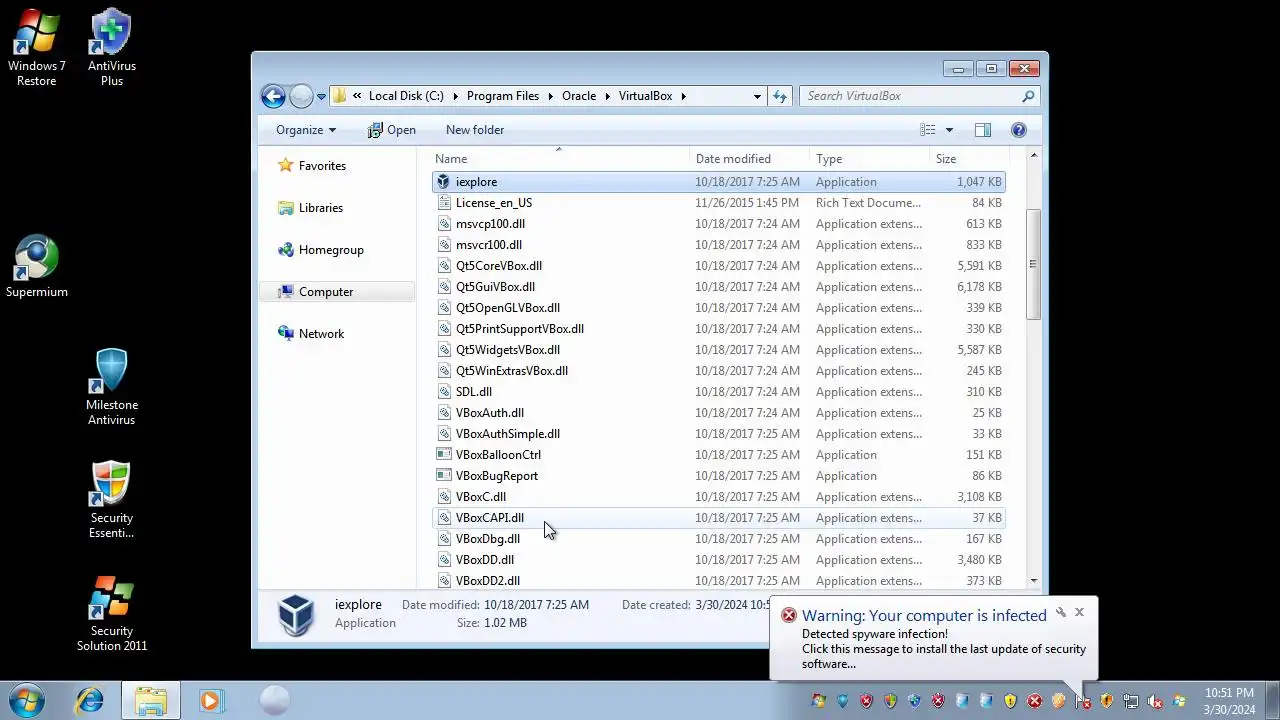The width and height of the screenshot is (1280, 720).
Task: Open the Security Solution 2011 desktop icon
Action: coord(111,614)
